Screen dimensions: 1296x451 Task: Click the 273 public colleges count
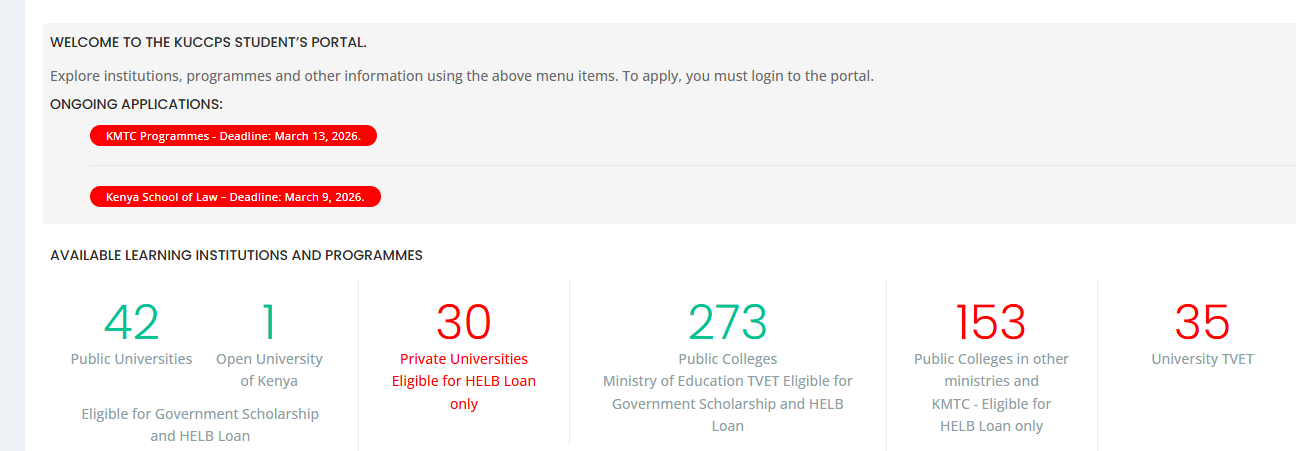point(727,322)
